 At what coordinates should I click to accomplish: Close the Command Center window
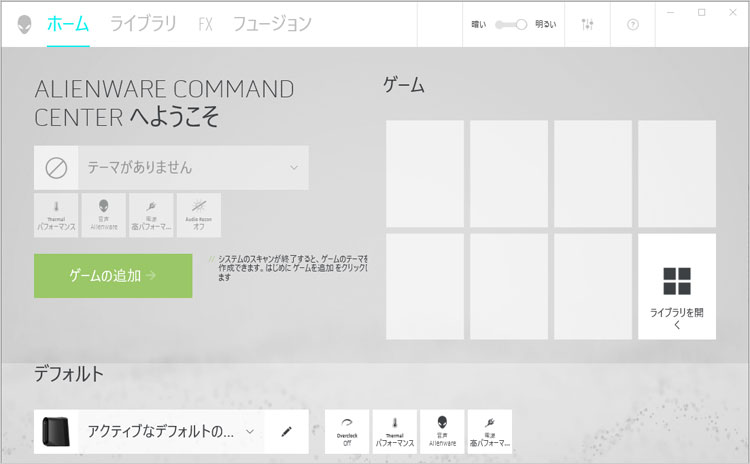point(732,12)
